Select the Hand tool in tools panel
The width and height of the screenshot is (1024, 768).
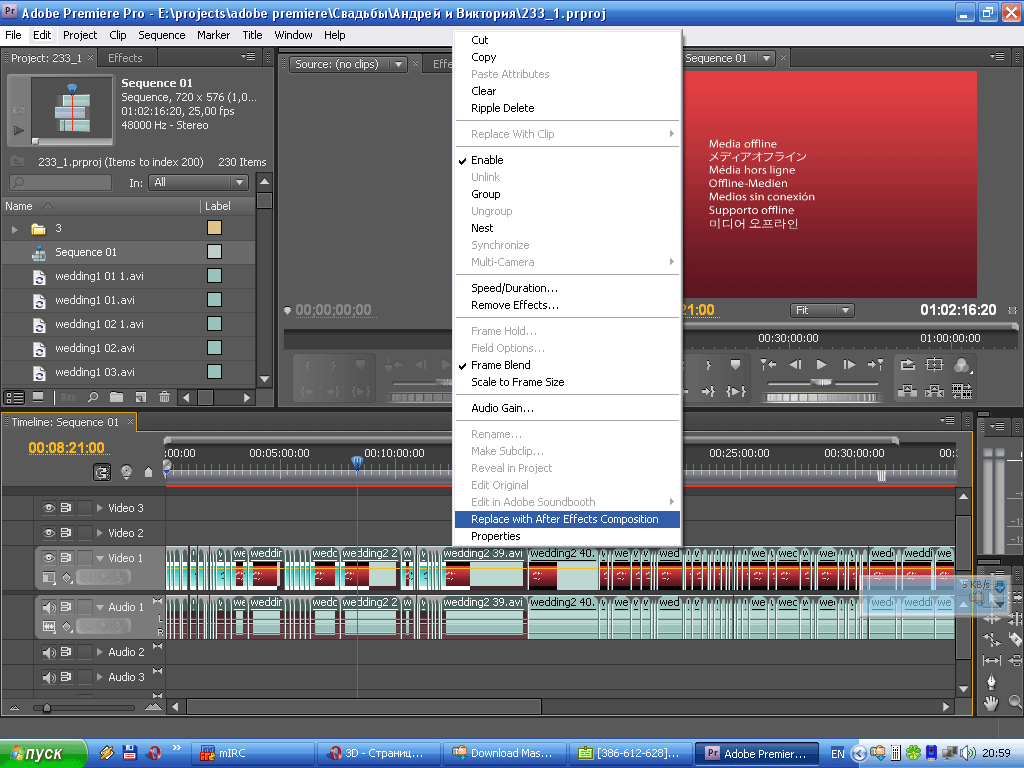tap(991, 703)
